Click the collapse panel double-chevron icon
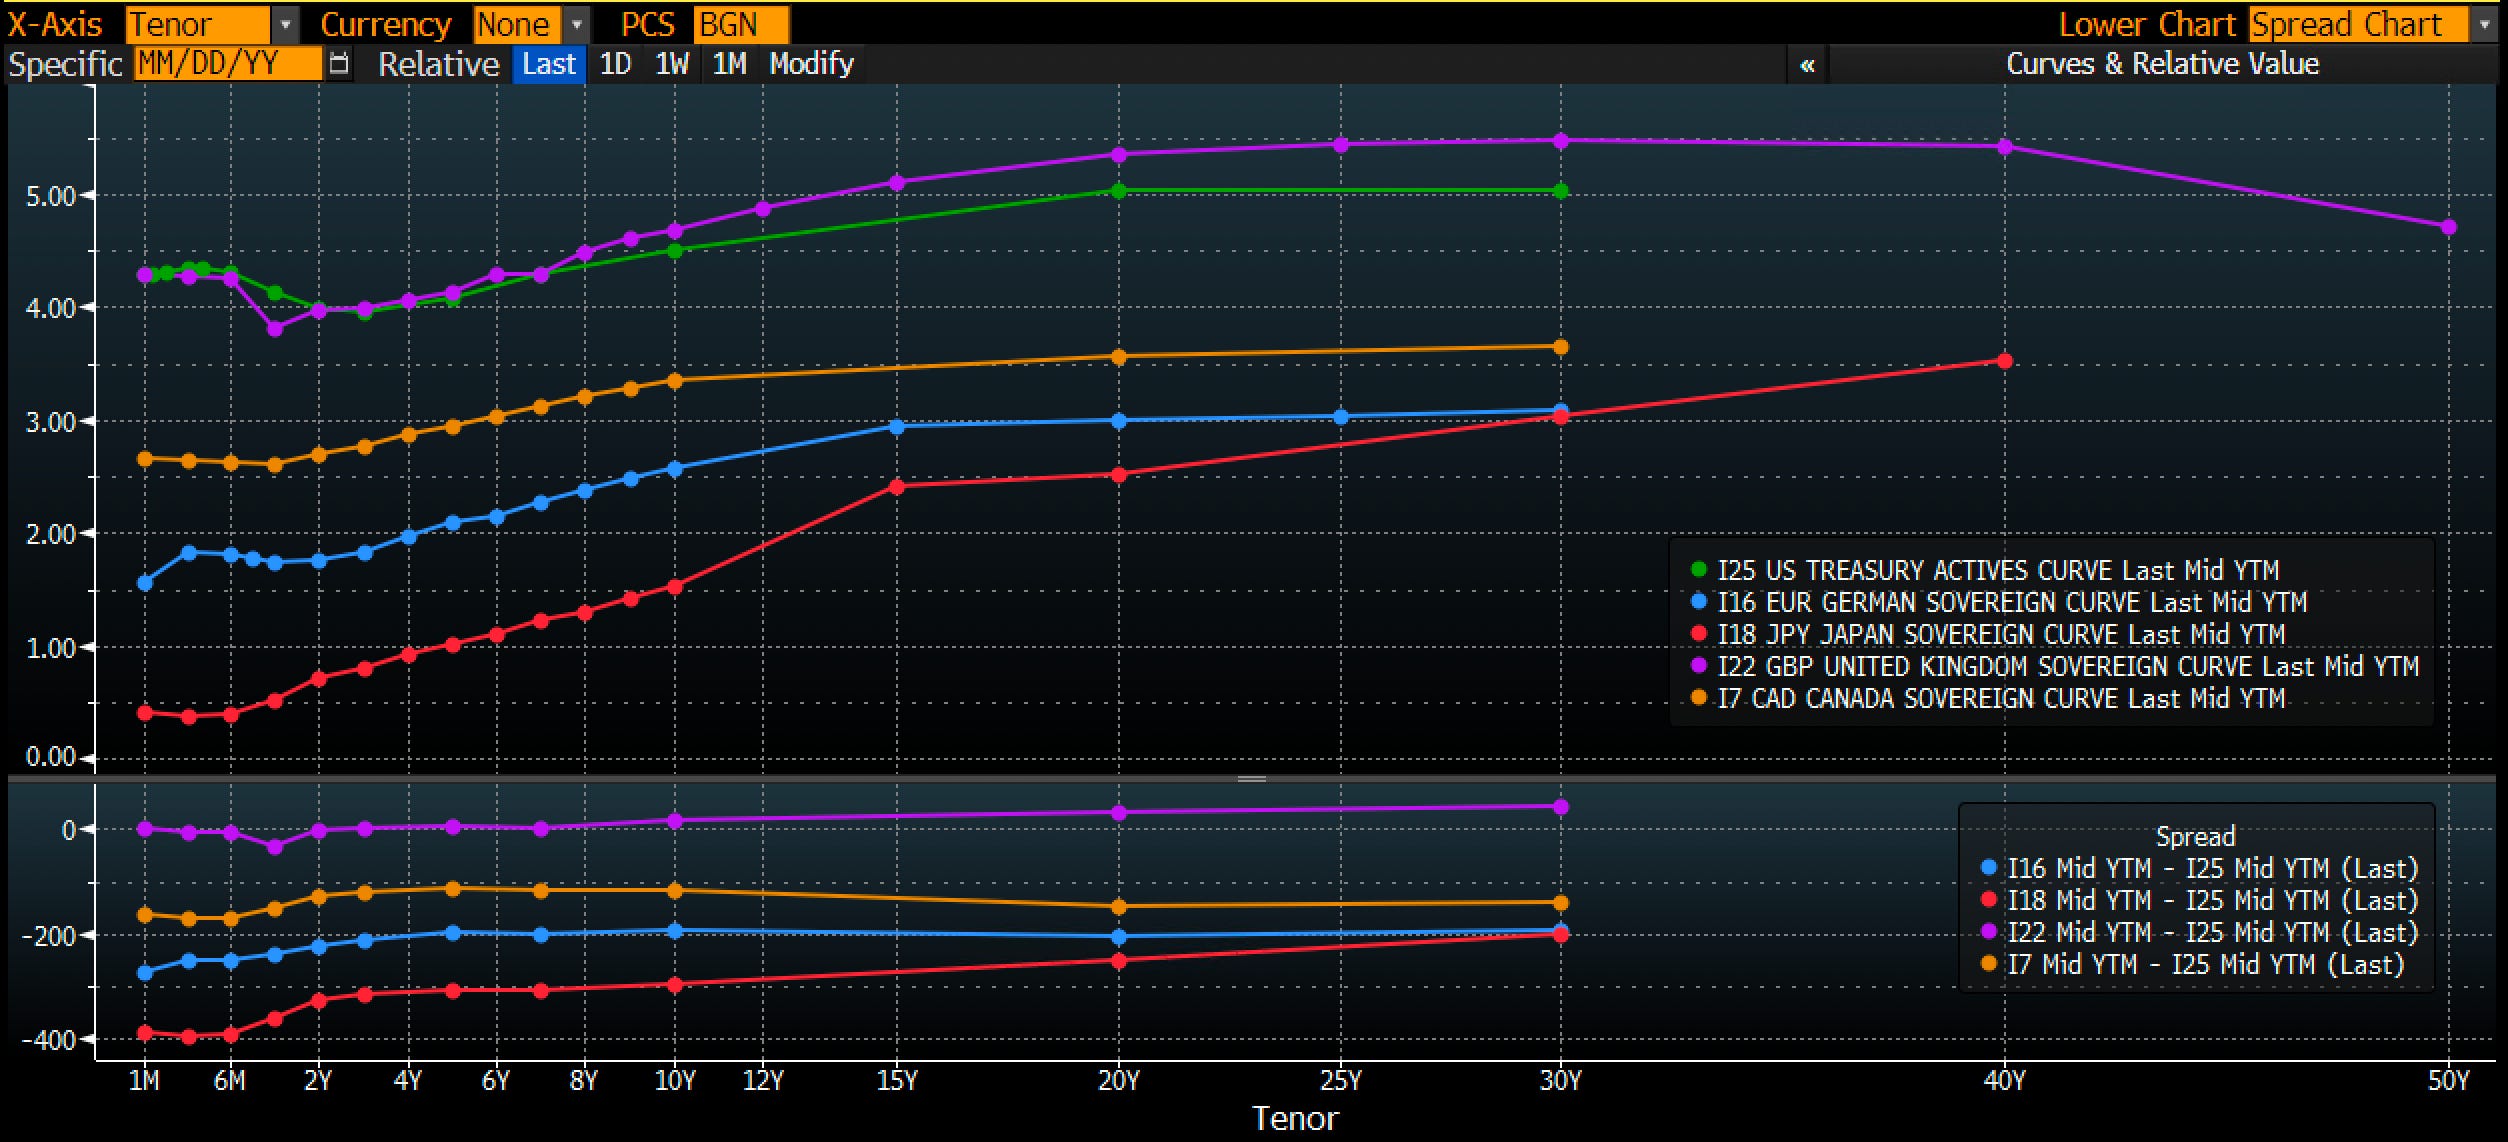This screenshot has height=1142, width=2508. pyautogui.click(x=1807, y=65)
